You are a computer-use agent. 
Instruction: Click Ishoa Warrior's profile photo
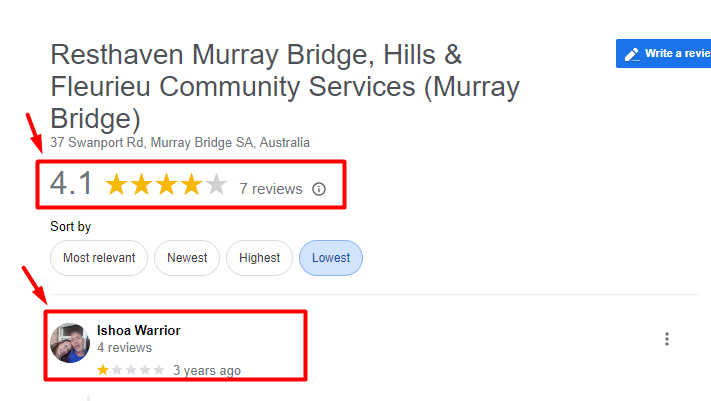(70, 343)
